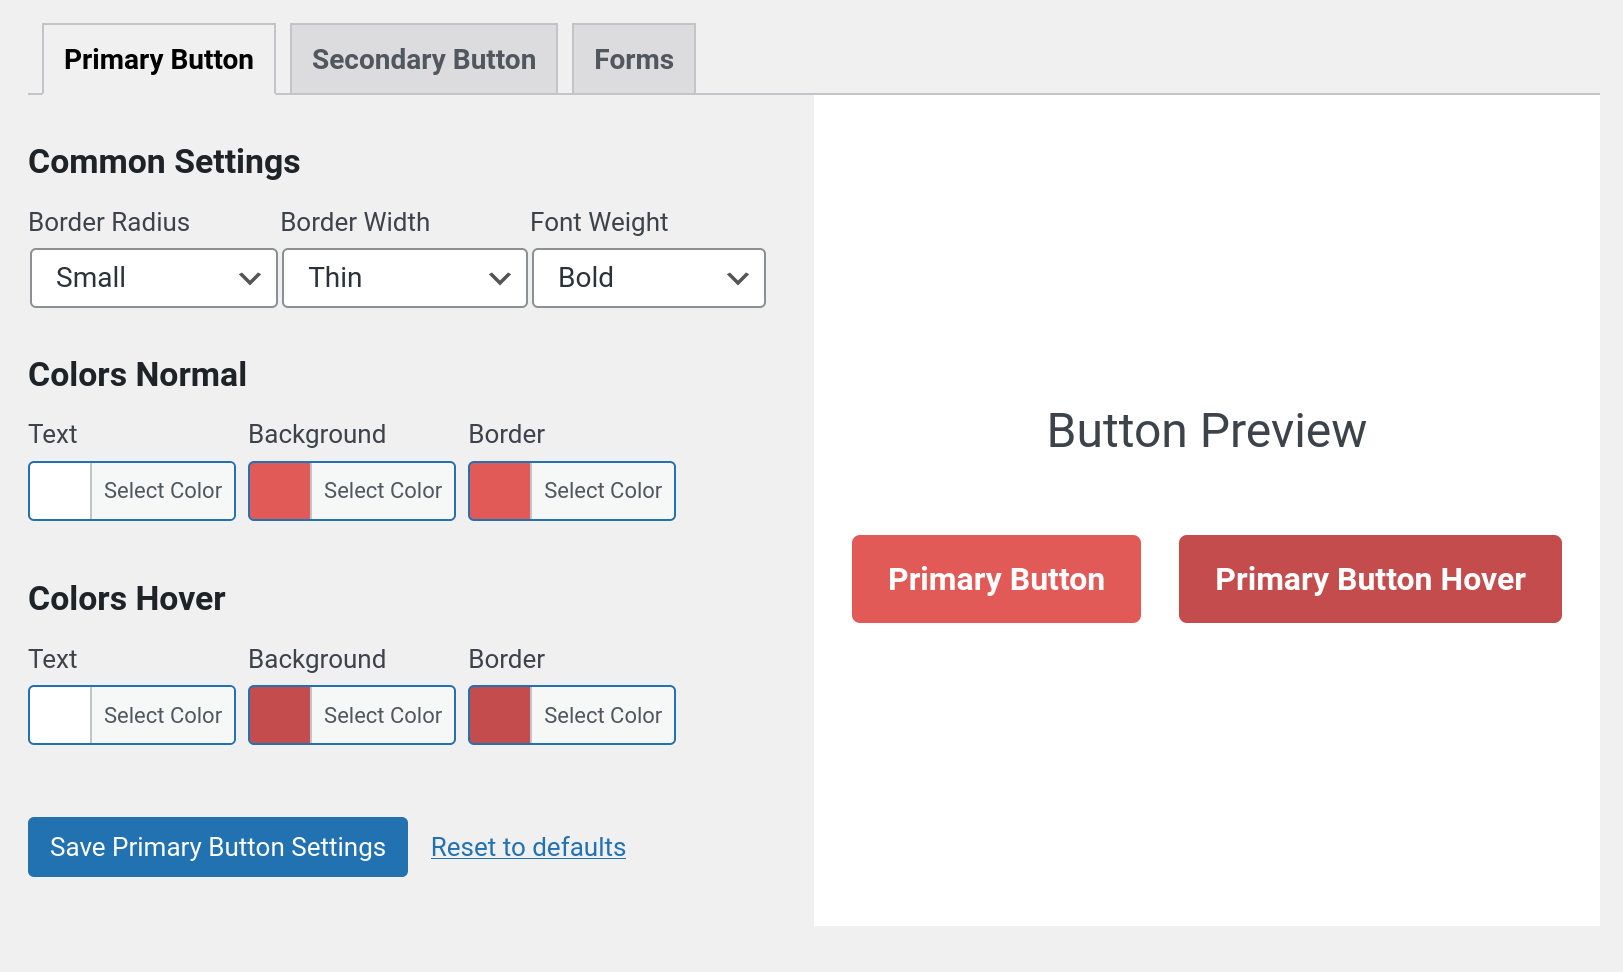Click the Colors Normal border color swatch
This screenshot has width=1623, height=972.
[500, 491]
